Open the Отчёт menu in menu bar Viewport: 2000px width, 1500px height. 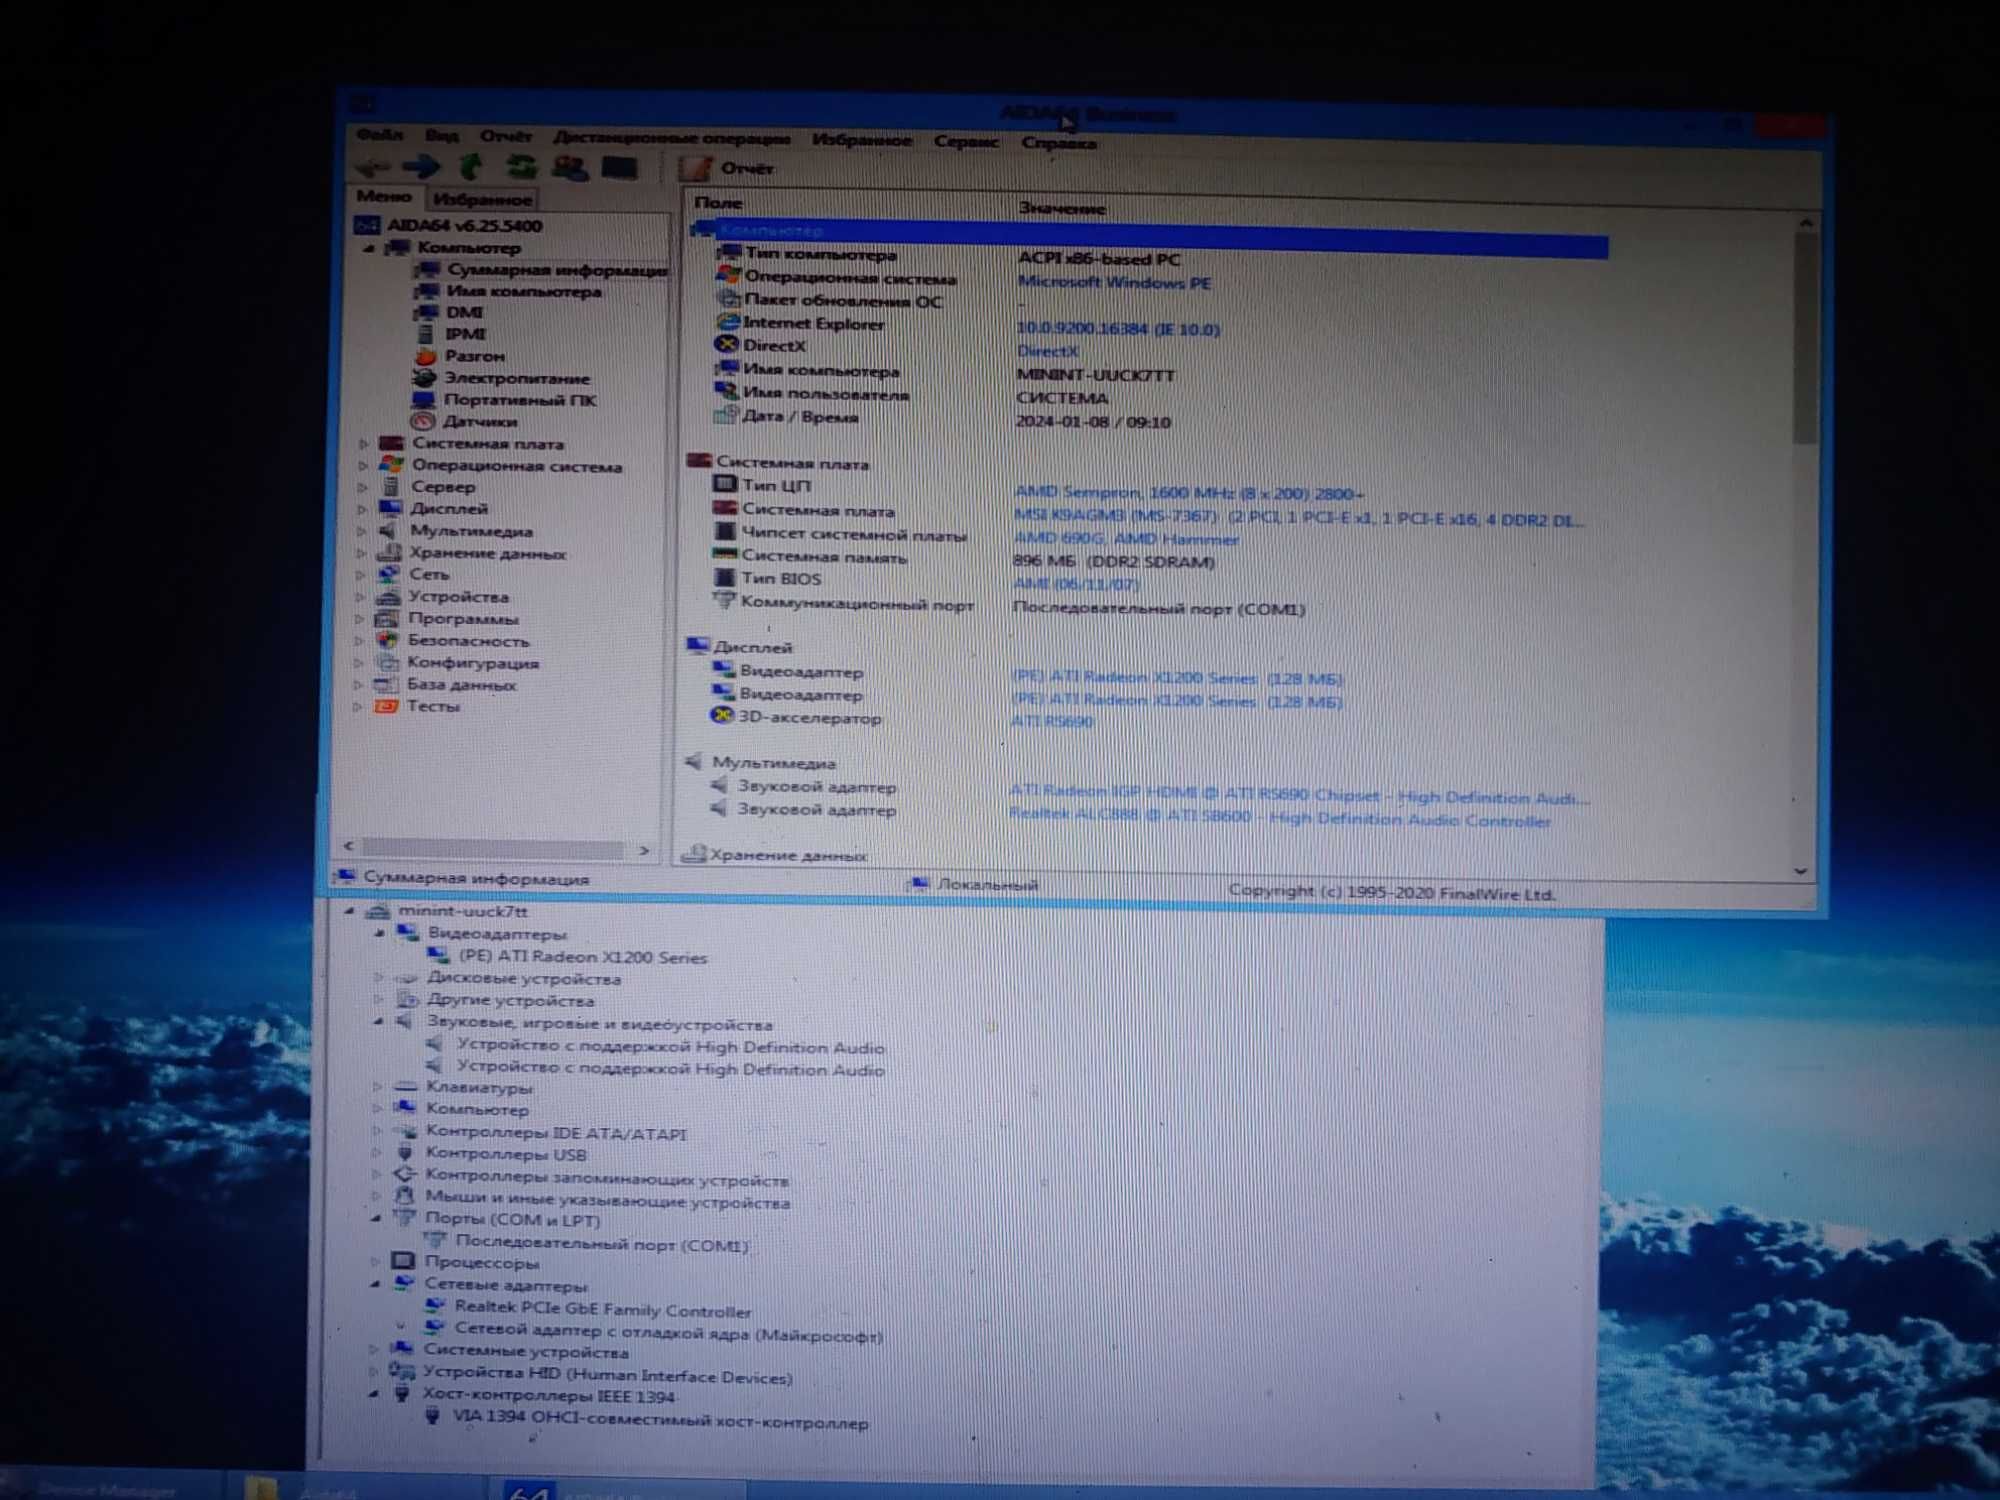506,136
